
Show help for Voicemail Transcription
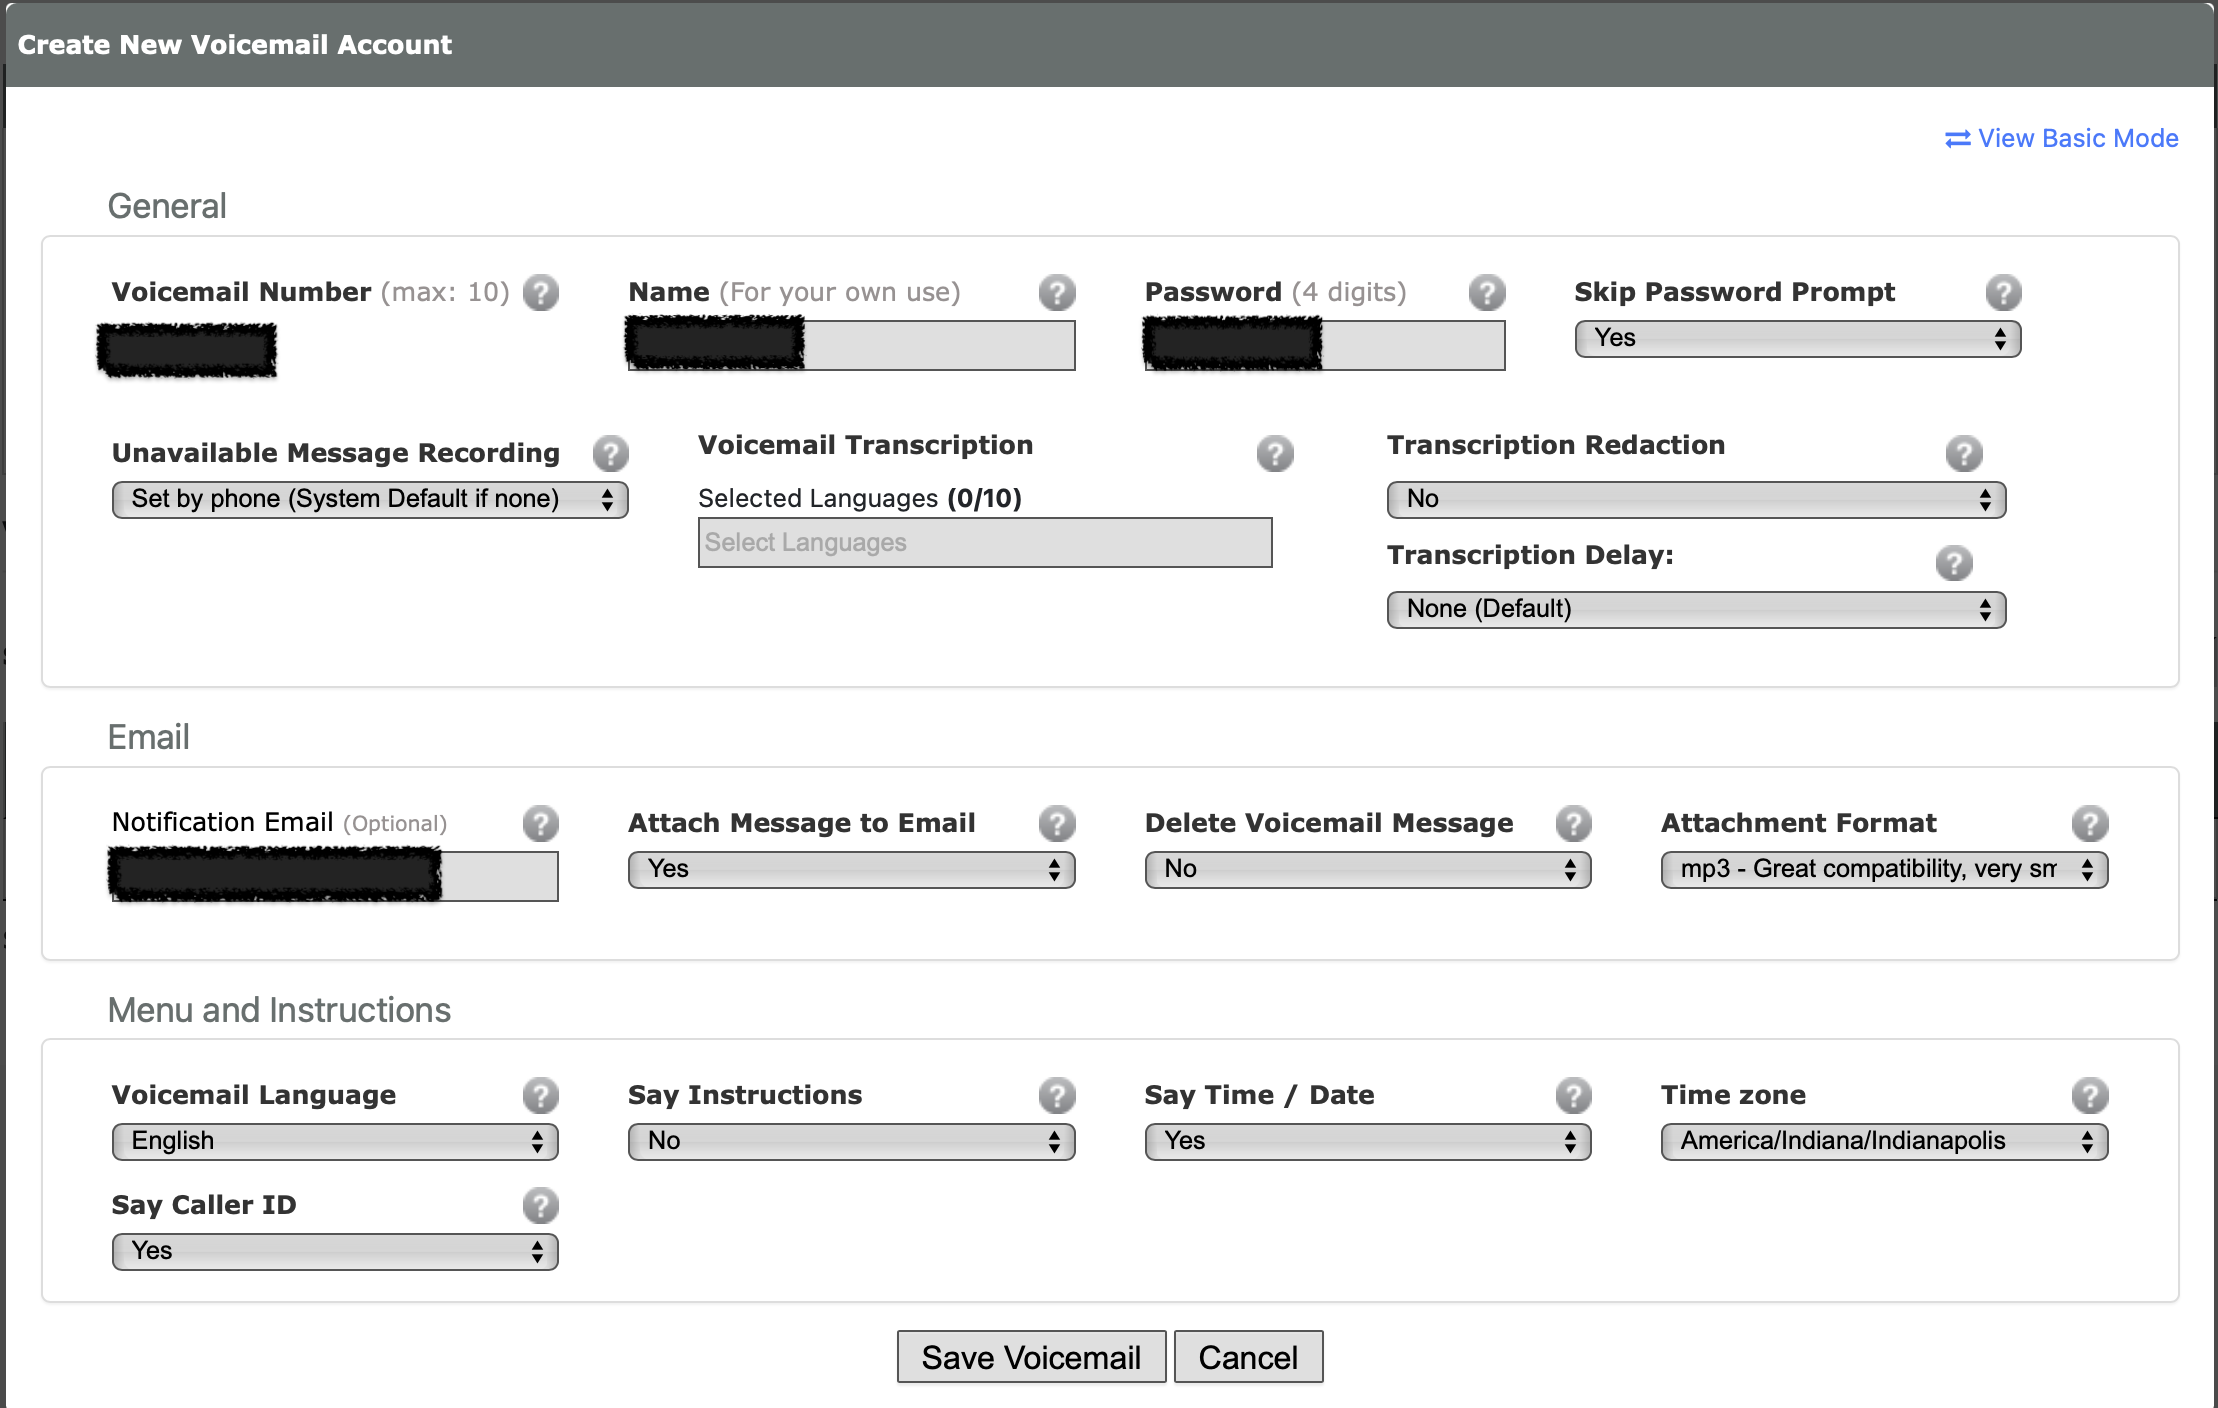click(1275, 454)
